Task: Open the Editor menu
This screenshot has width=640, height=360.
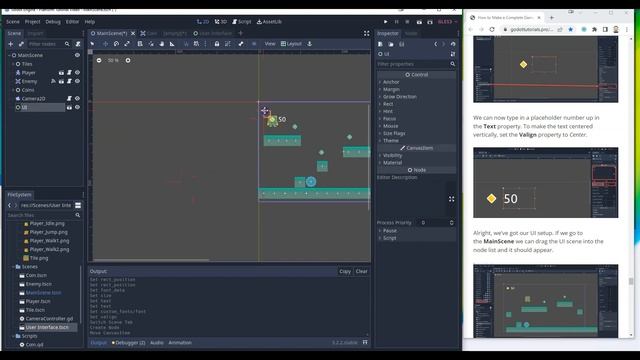Action: 72,22
